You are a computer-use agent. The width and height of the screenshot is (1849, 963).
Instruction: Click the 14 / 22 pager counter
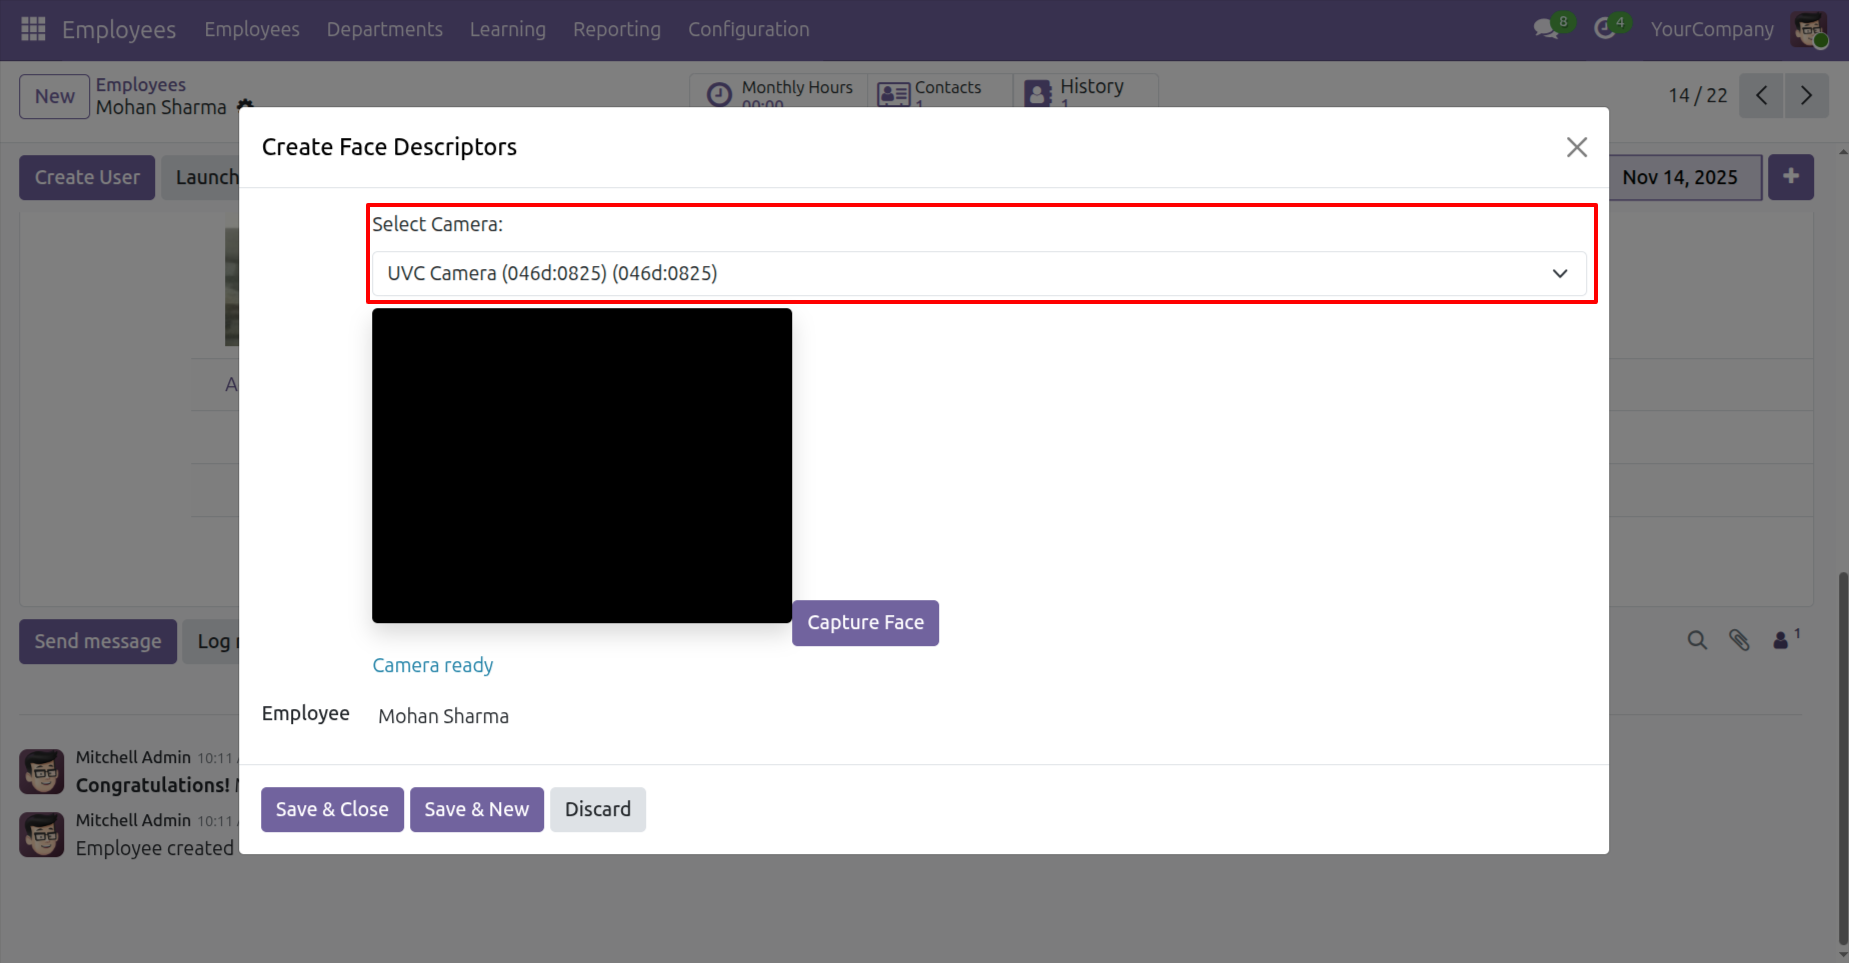[1698, 96]
